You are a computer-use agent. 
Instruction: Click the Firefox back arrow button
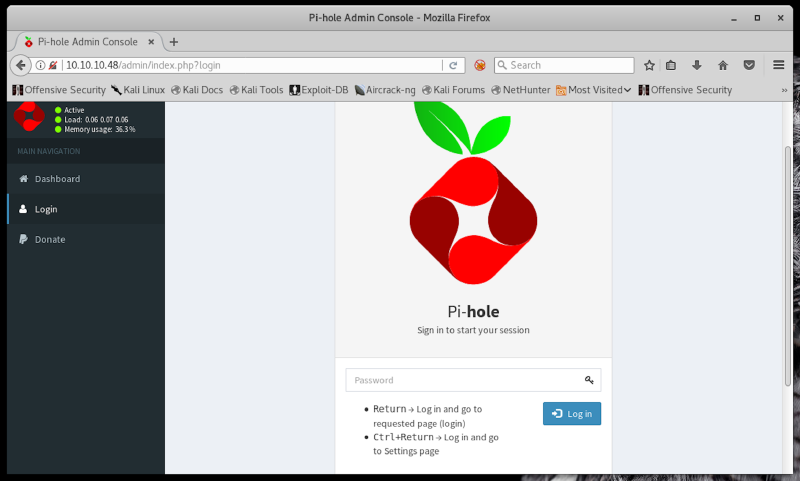pyautogui.click(x=21, y=65)
